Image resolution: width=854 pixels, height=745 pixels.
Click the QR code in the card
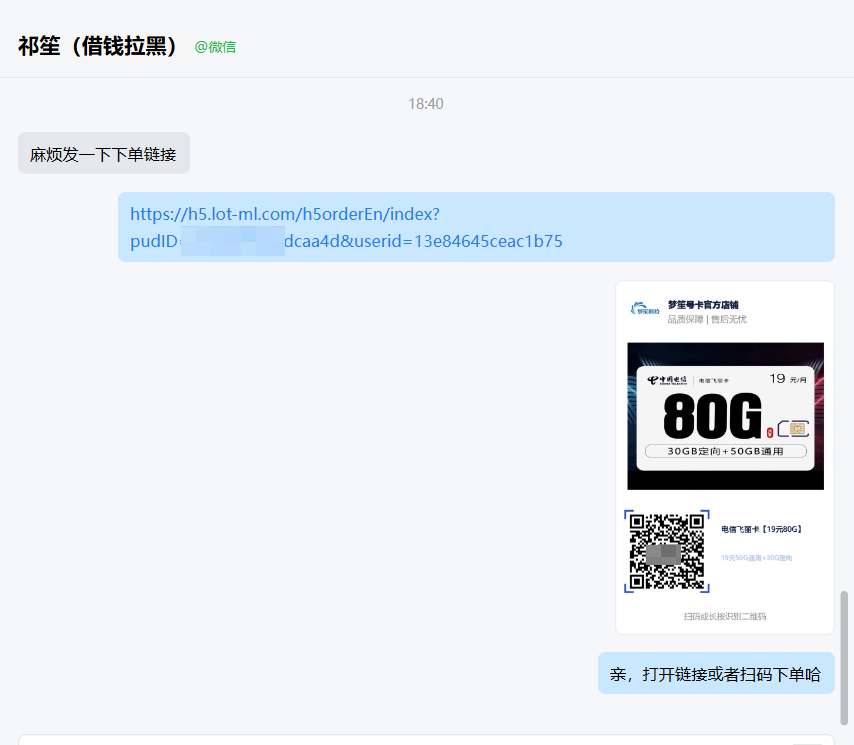point(667,551)
